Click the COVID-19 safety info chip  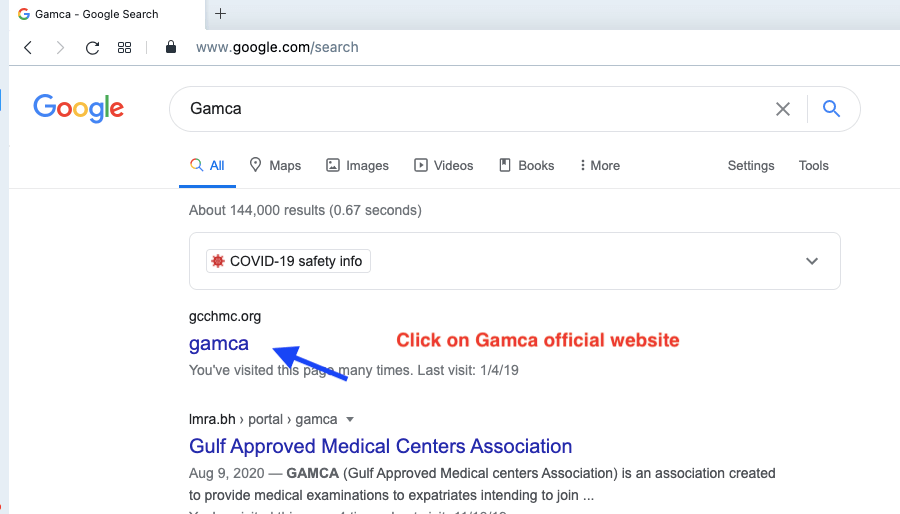(288, 261)
